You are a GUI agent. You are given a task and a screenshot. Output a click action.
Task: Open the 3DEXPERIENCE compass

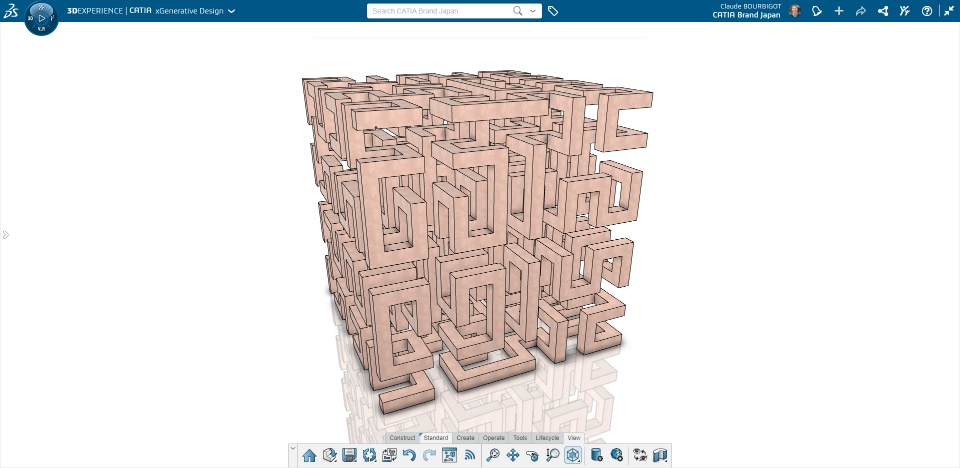(41, 18)
